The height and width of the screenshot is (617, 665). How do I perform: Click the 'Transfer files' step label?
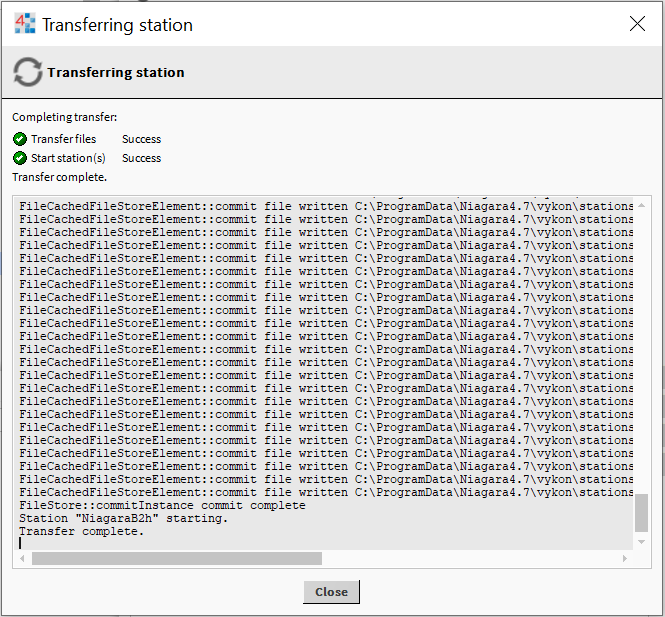[x=63, y=139]
